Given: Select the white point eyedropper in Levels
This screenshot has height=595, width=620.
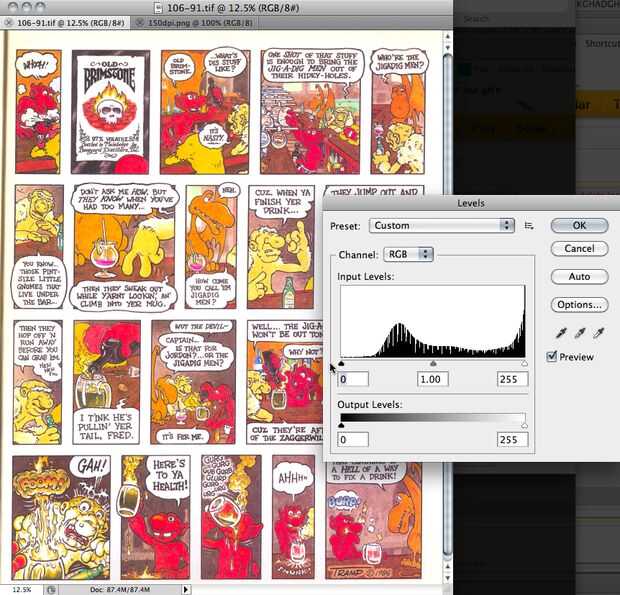Looking at the screenshot, I should point(598,333).
